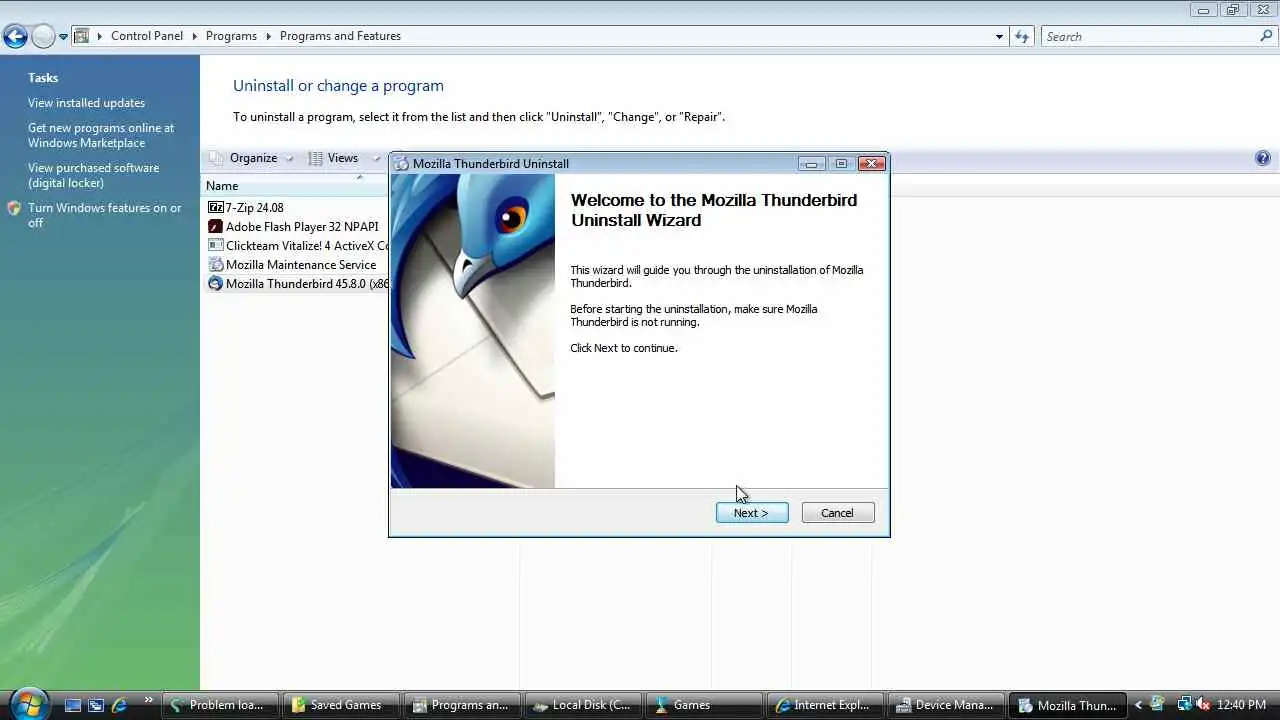Click Show Desktop in Quick Launch
Screen dimensions: 1280x720
click(x=73, y=705)
